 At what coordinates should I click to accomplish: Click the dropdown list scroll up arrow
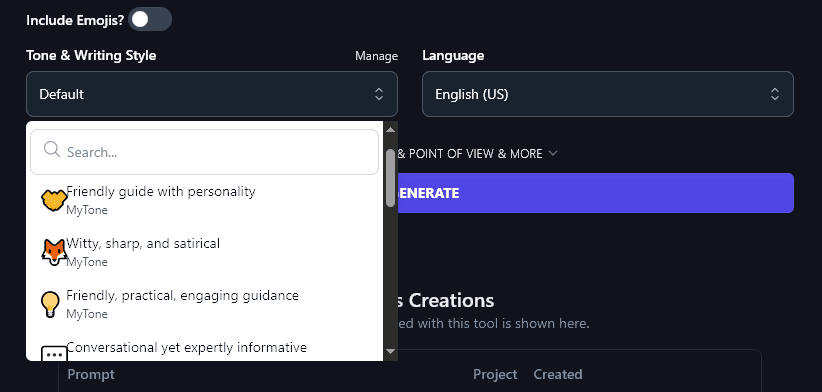[391, 129]
